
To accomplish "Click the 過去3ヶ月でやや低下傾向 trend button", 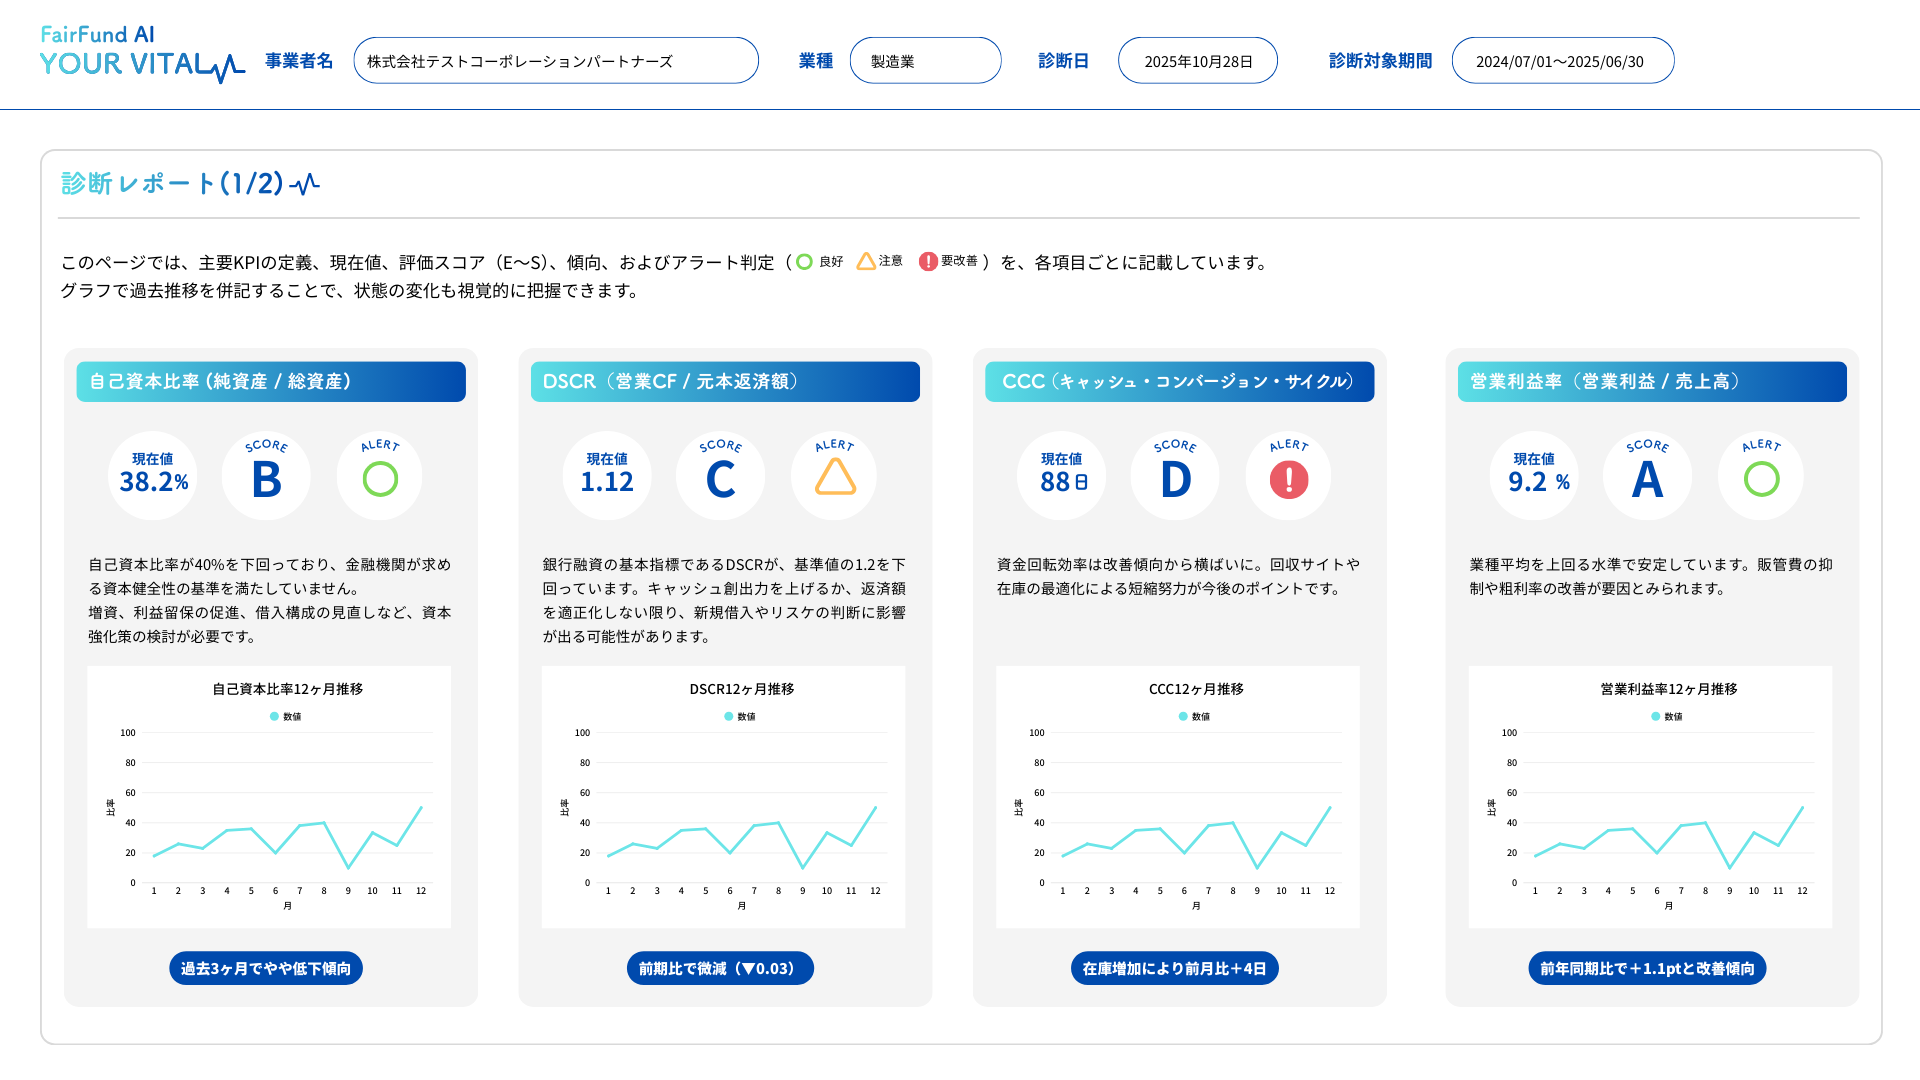I will click(x=265, y=967).
